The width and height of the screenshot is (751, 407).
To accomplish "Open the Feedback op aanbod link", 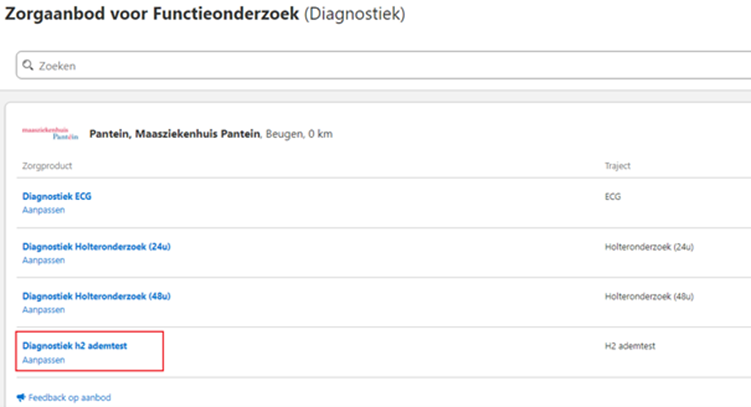I will (69, 397).
